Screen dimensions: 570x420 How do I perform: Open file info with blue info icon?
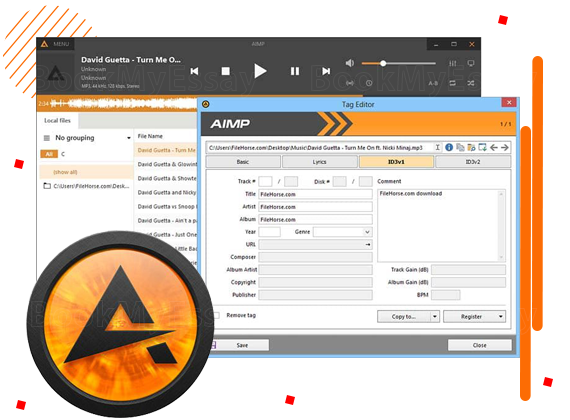pyautogui.click(x=449, y=147)
